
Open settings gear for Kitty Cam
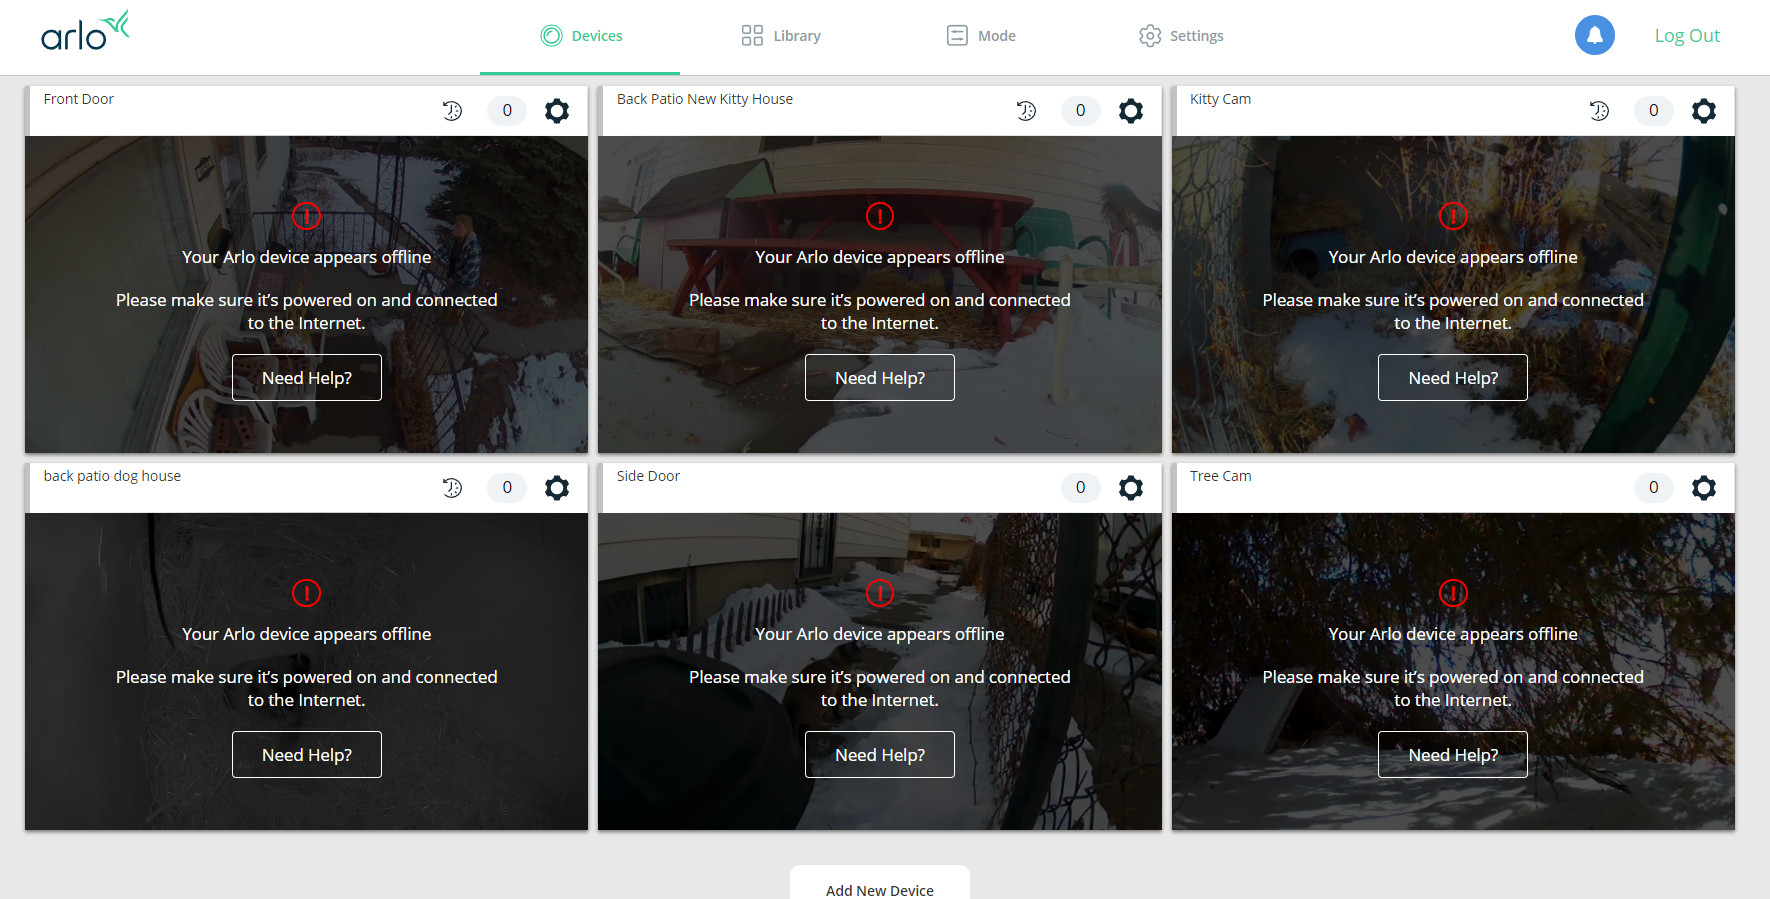point(1703,111)
